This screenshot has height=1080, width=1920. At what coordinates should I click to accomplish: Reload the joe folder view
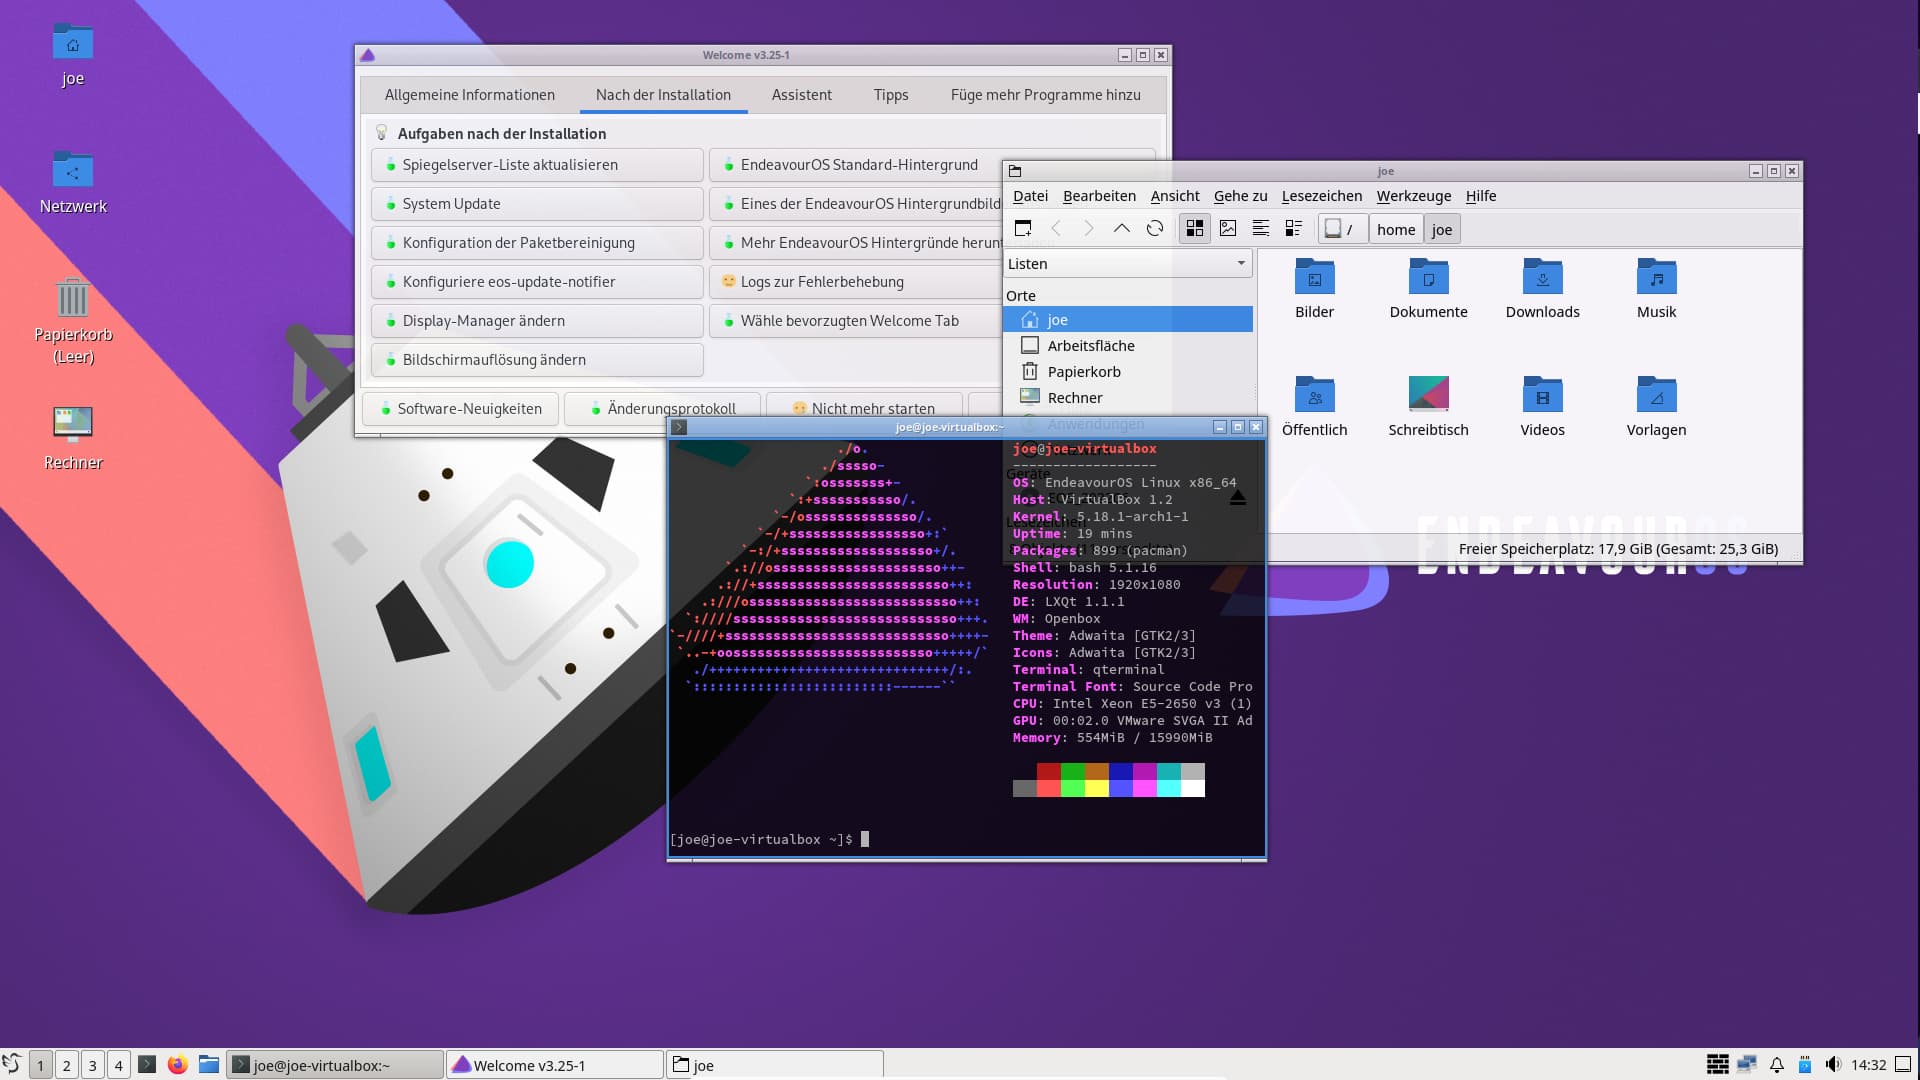(1155, 229)
